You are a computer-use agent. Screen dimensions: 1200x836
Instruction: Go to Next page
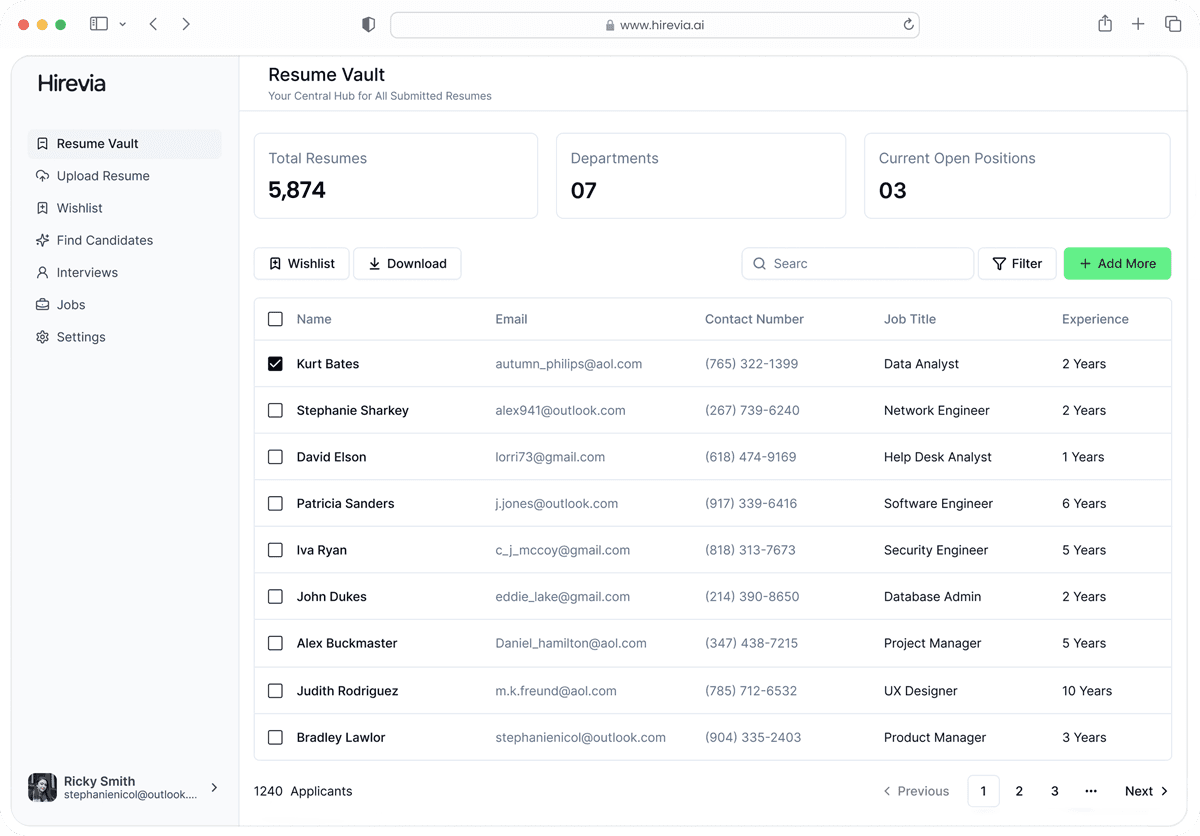pos(1146,791)
